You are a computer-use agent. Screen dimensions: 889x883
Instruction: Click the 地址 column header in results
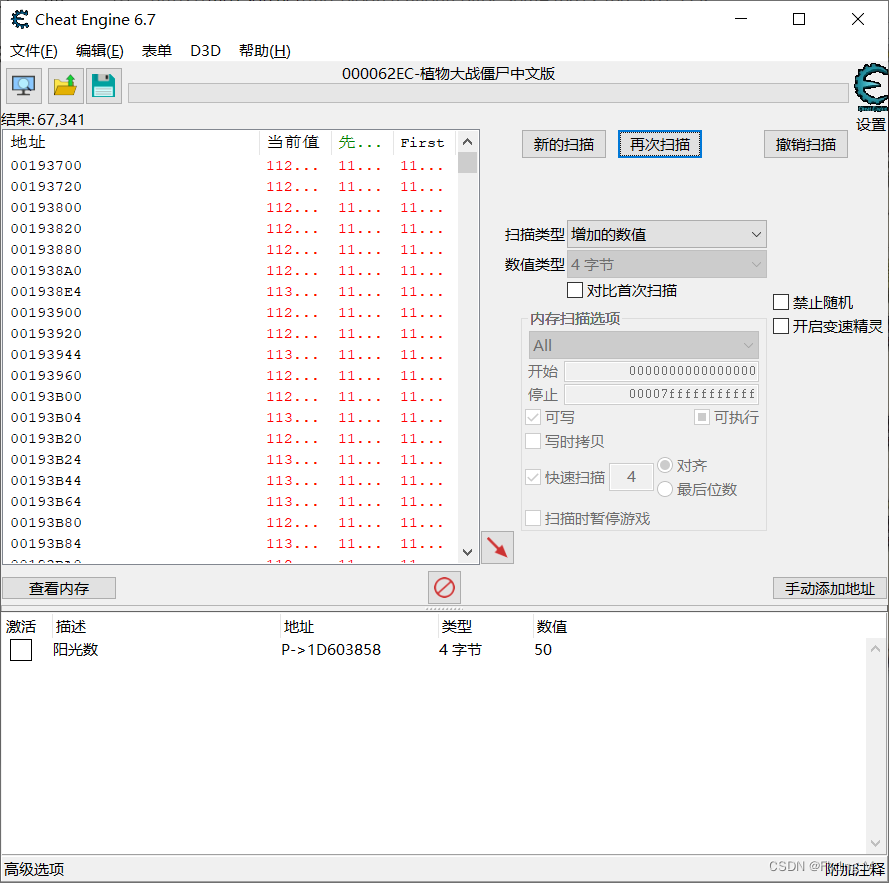click(x=132, y=142)
